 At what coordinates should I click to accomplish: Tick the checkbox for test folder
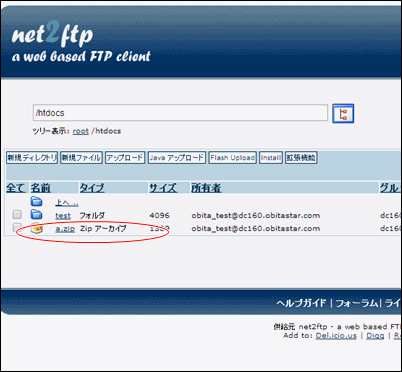coord(17,214)
